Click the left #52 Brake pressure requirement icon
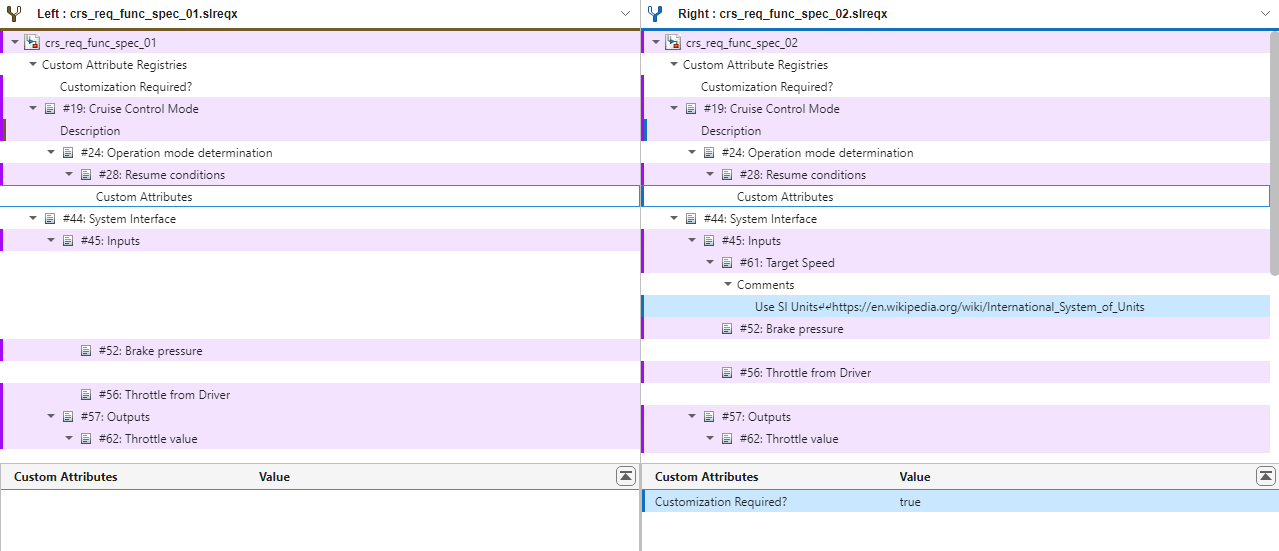The width and height of the screenshot is (1279, 551). 86,351
